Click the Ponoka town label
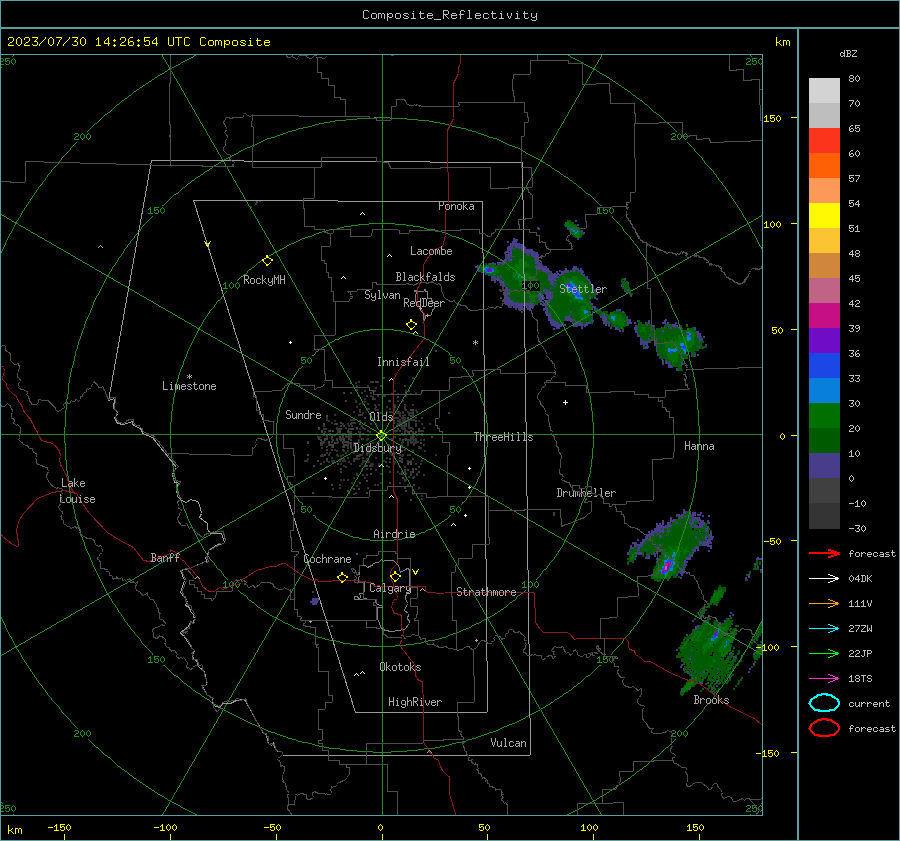The image size is (900, 841). 456,206
